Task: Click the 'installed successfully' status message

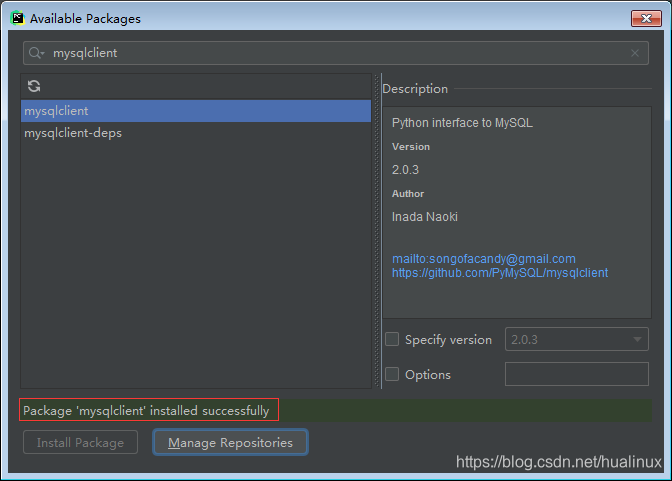Action: (x=146, y=410)
